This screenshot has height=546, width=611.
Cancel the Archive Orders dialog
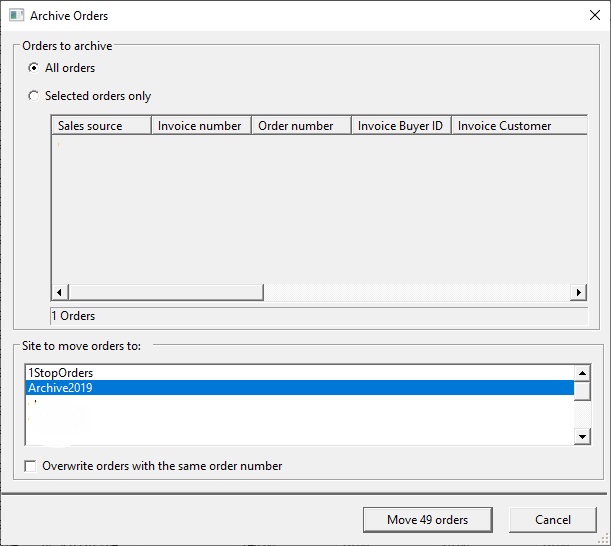click(553, 519)
